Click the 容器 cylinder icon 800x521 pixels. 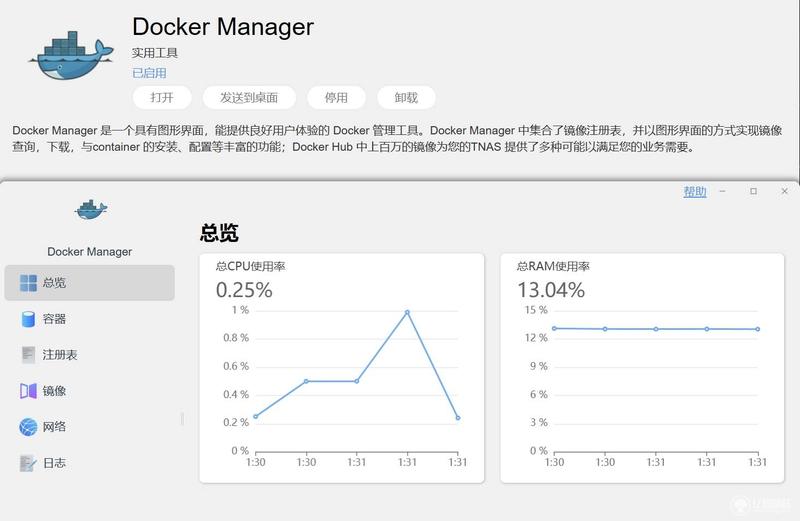coord(28,319)
